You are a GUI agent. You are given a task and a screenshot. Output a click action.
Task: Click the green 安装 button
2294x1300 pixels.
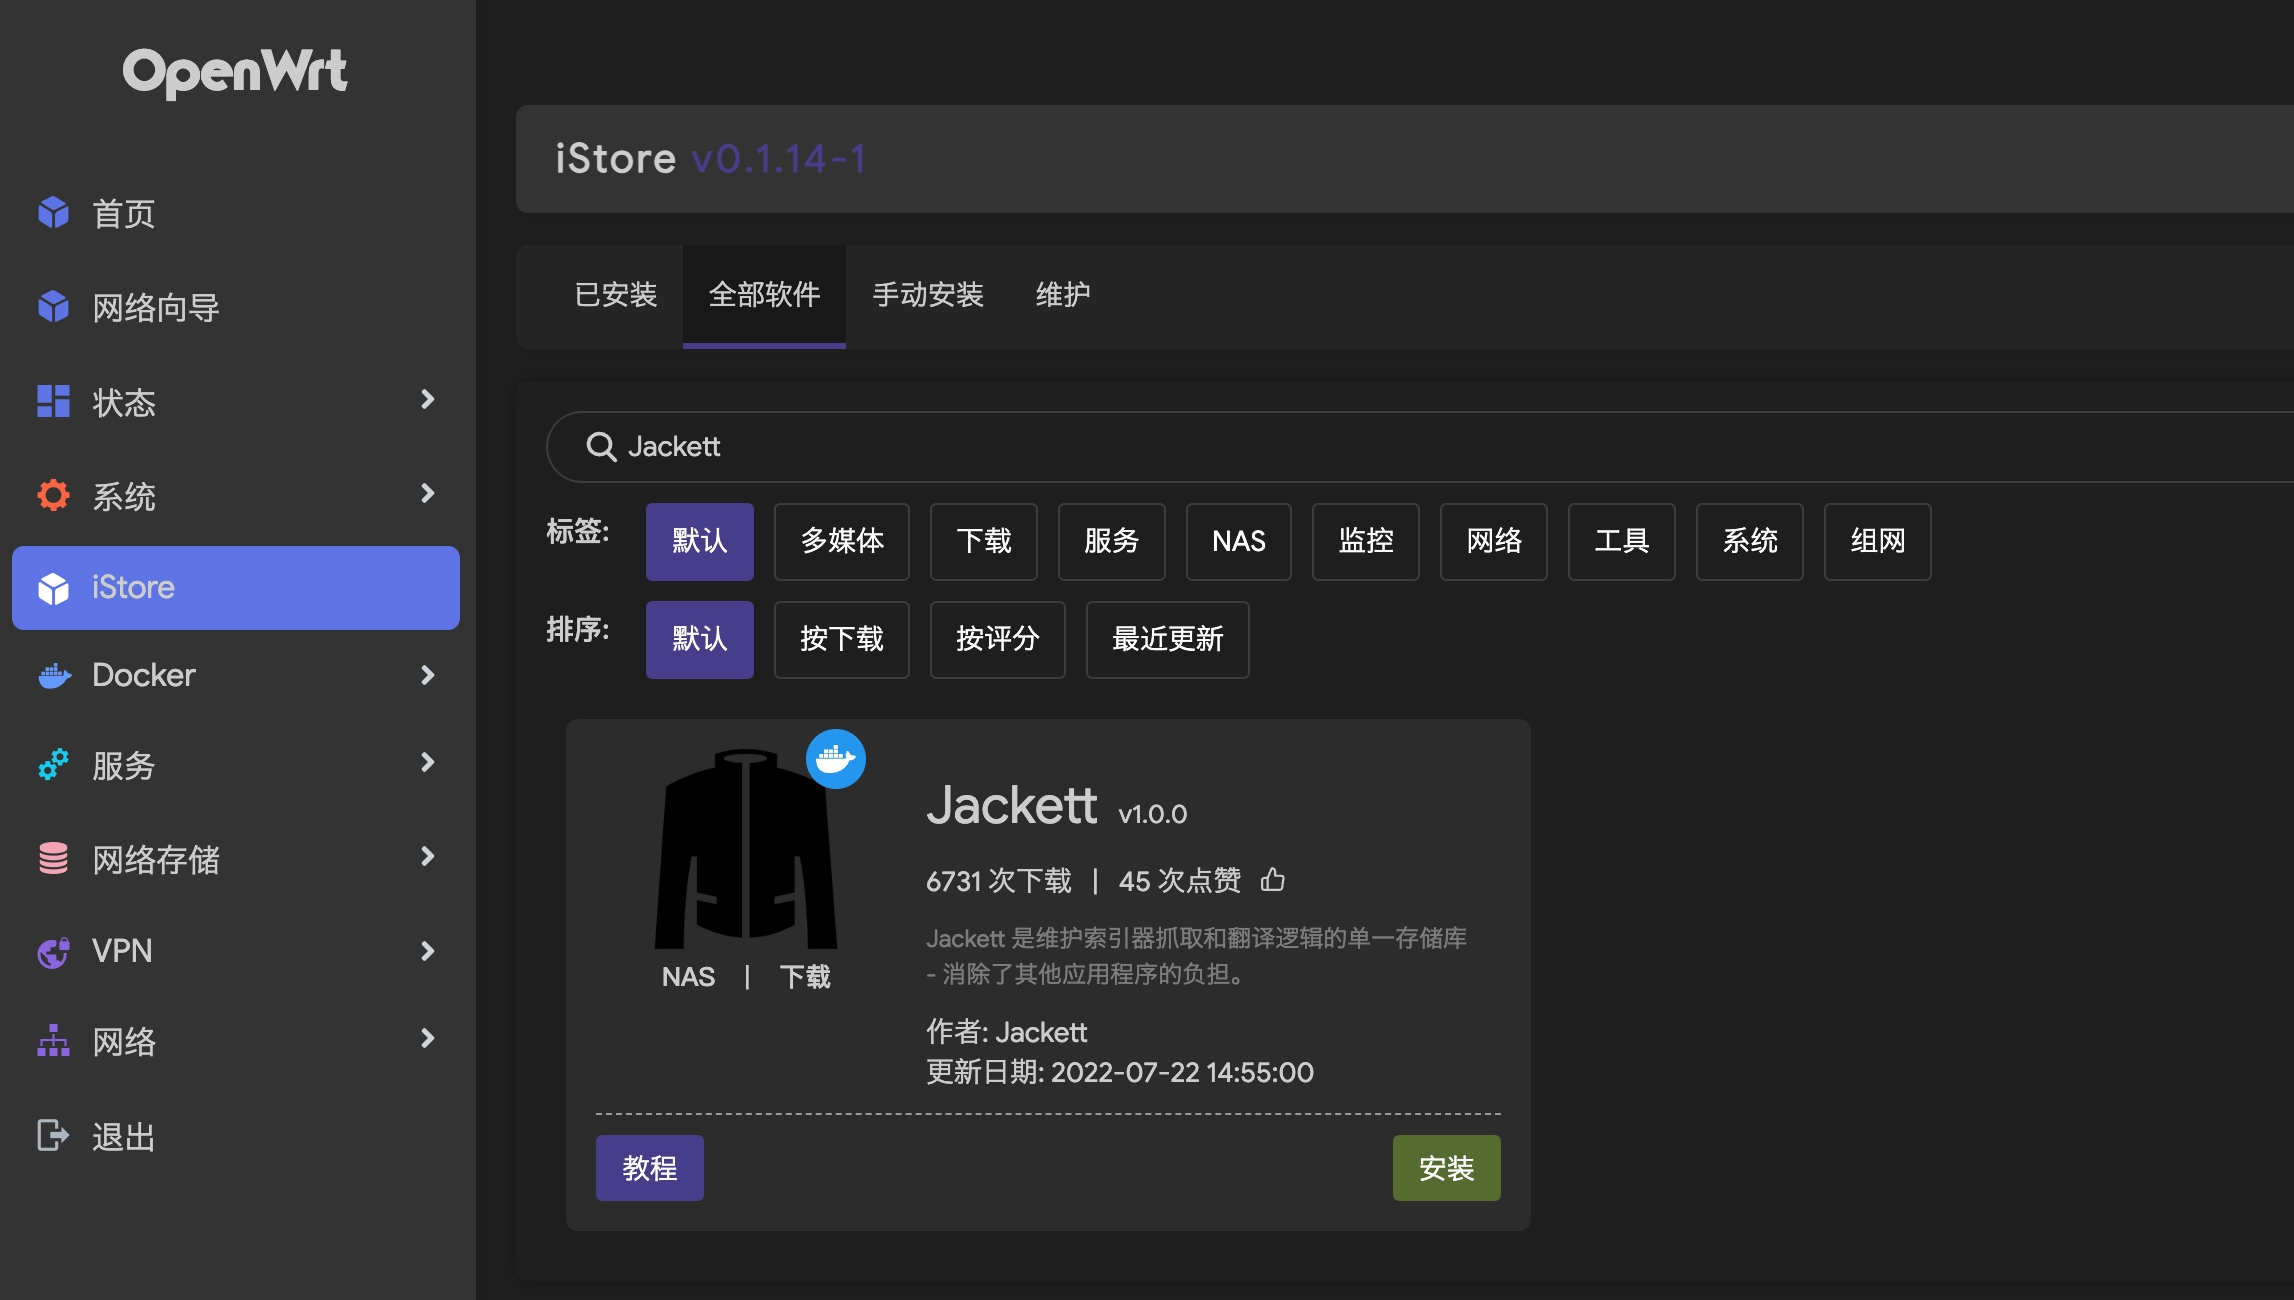pos(1446,1168)
